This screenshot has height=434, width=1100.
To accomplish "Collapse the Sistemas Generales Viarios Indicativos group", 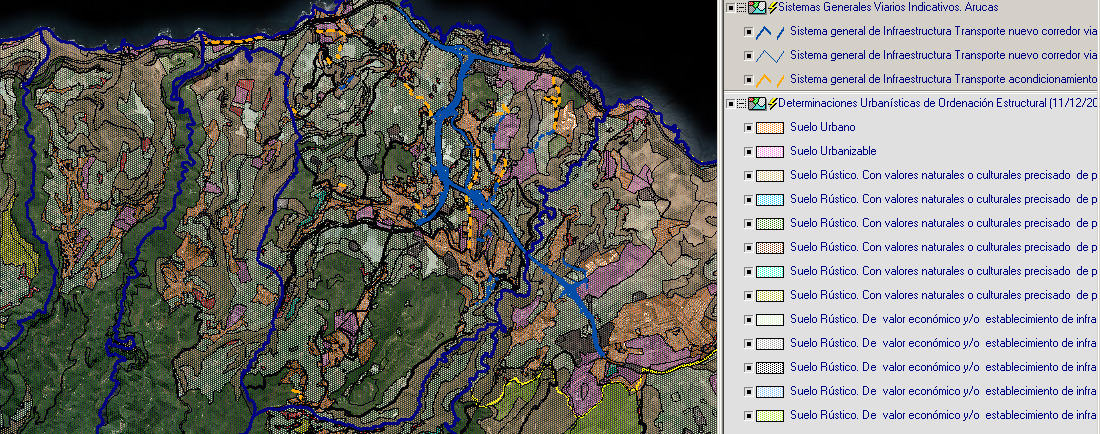I will [x=741, y=8].
